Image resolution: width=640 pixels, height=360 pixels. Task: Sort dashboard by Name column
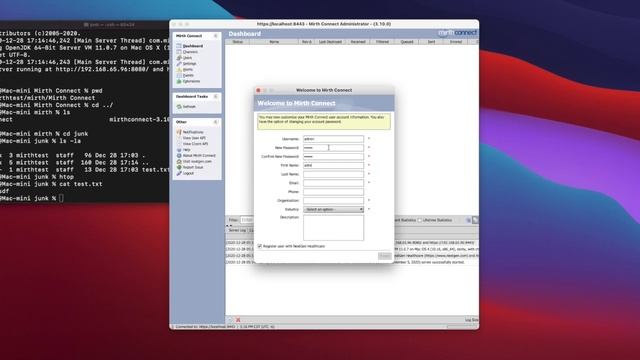coord(274,42)
